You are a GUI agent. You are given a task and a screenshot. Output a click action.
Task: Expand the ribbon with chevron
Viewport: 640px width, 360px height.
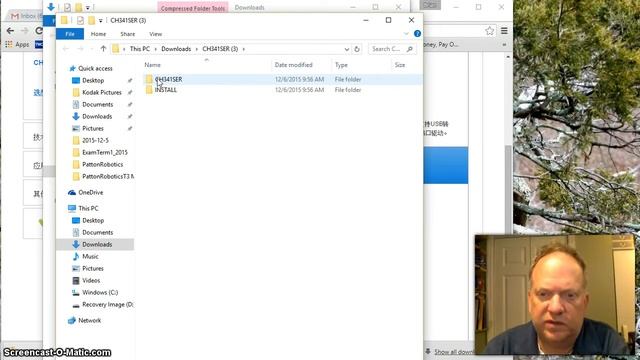tap(406, 34)
